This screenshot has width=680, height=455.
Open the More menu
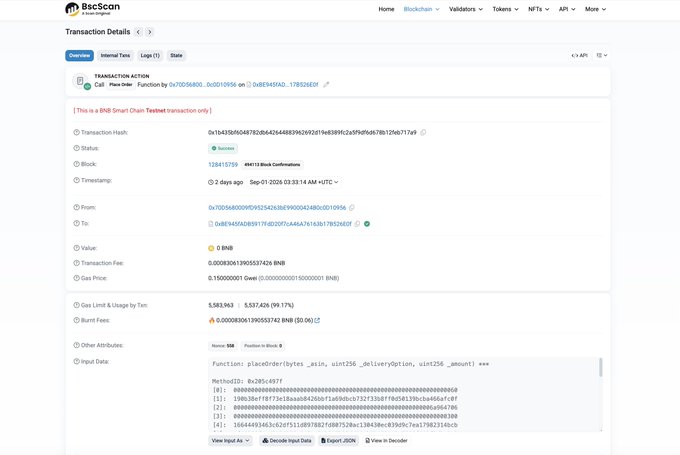(595, 9)
